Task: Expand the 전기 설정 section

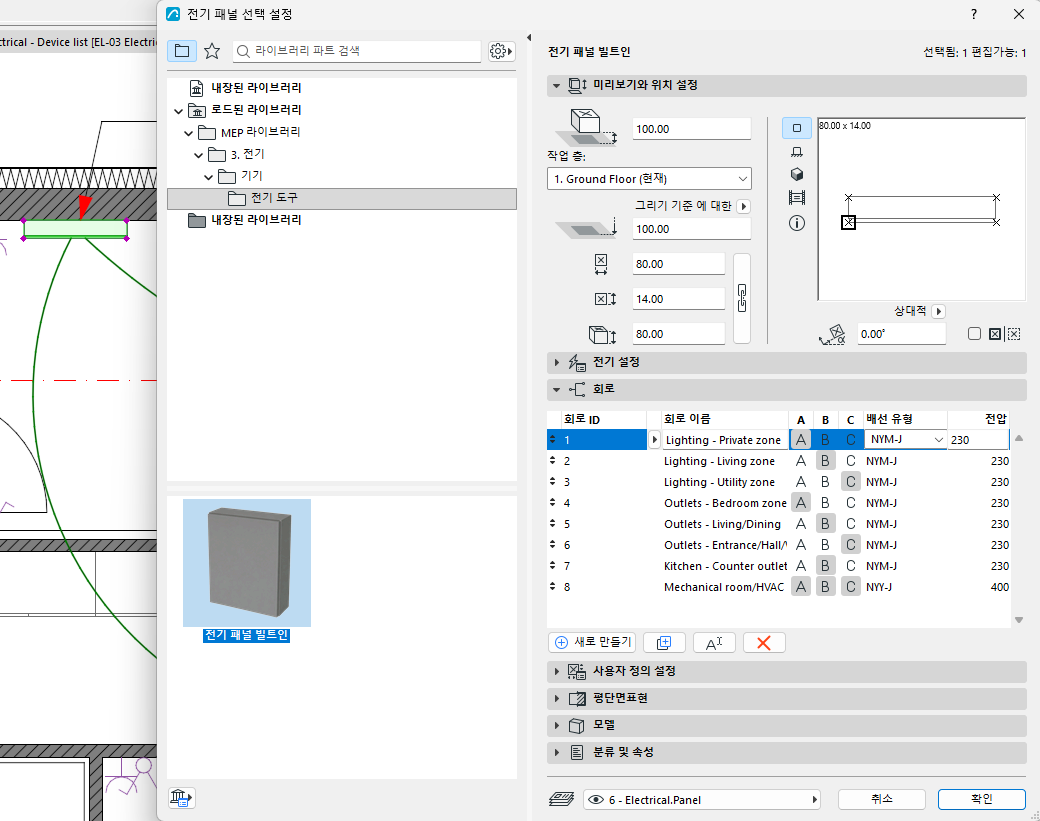Action: tap(556, 362)
